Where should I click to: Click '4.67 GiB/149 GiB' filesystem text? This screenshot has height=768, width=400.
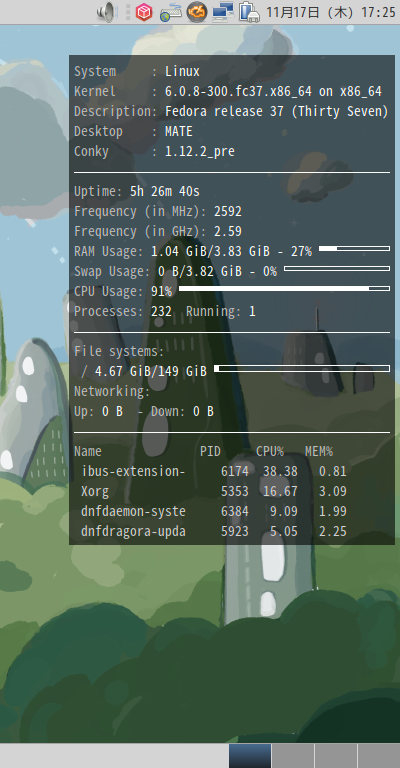[151, 372]
